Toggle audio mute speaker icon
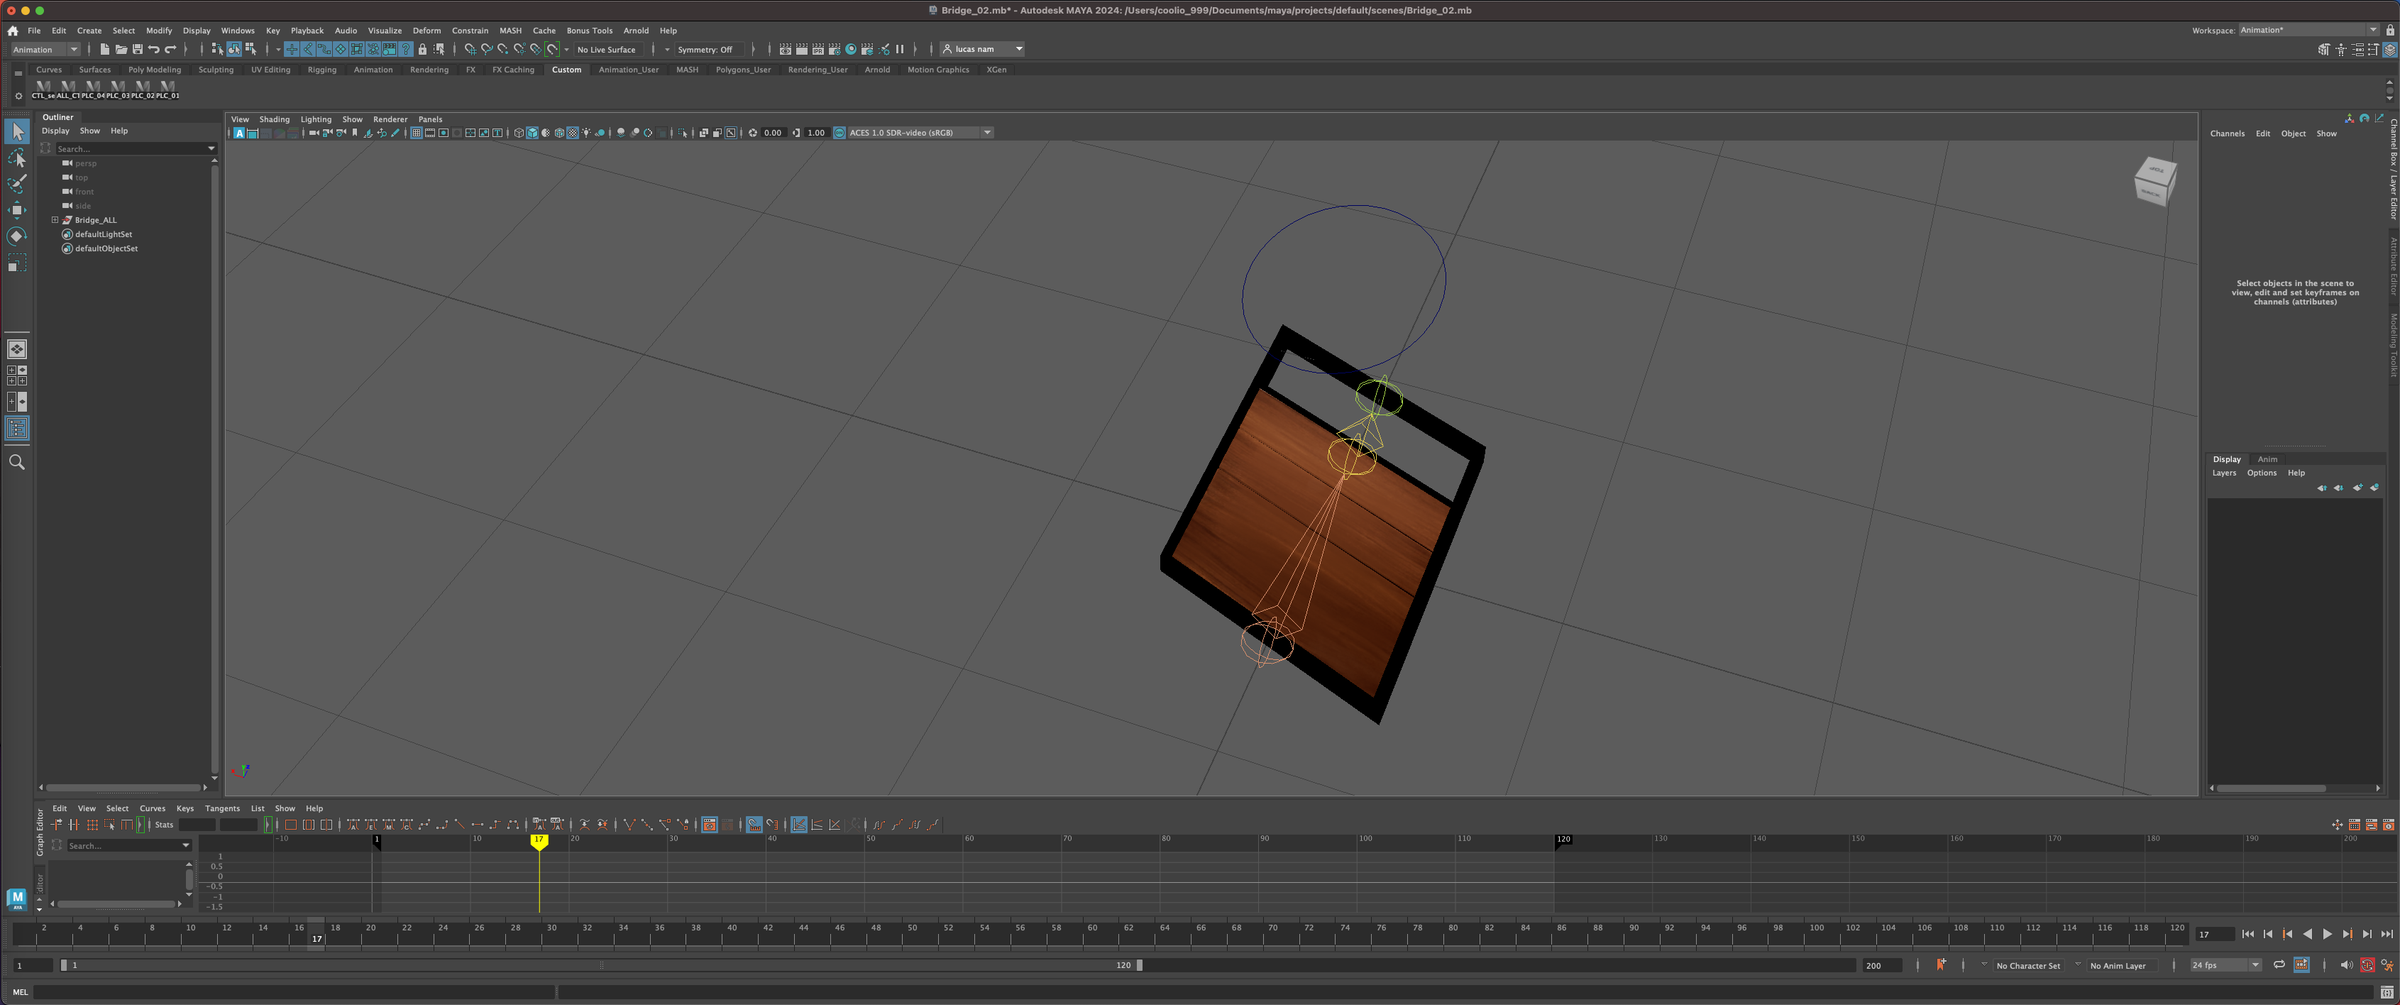2400x1005 pixels. click(x=2346, y=965)
